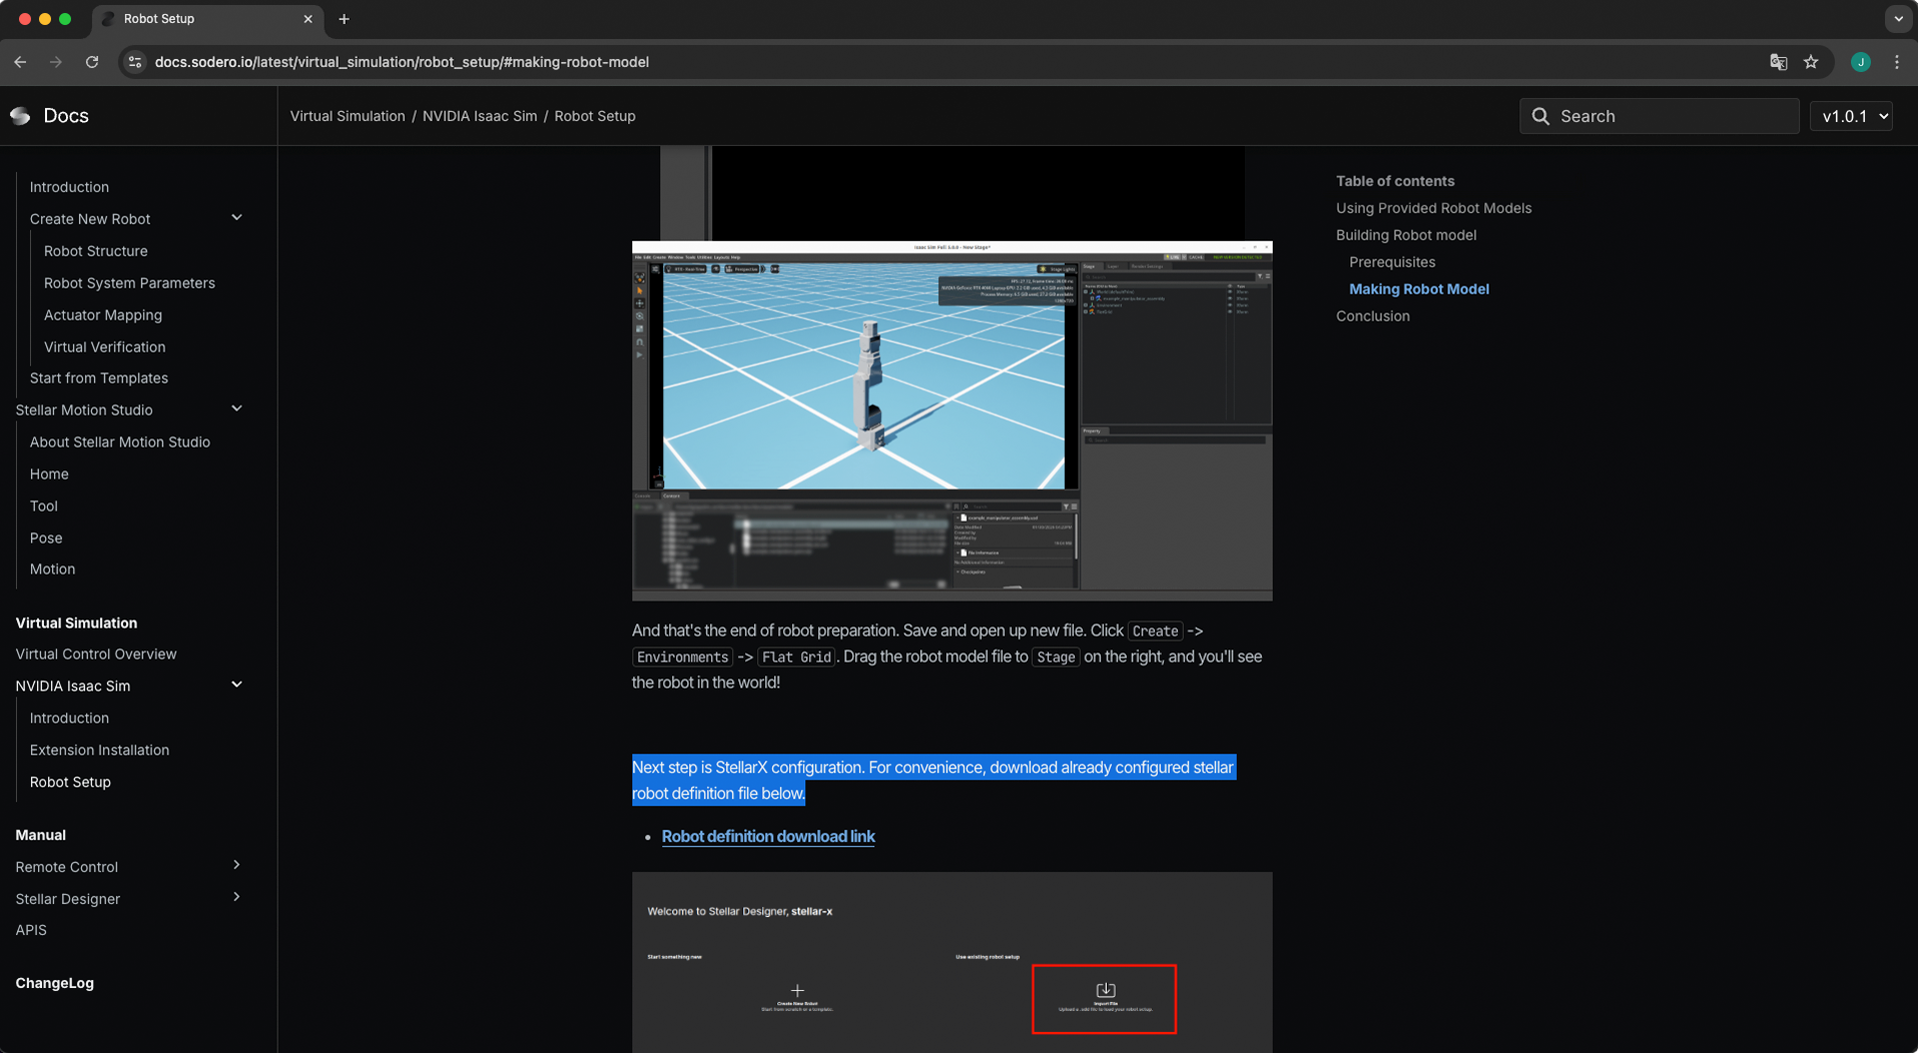The image size is (1918, 1053).
Task: Open Virtual Control Overview
Action: [x=96, y=654]
